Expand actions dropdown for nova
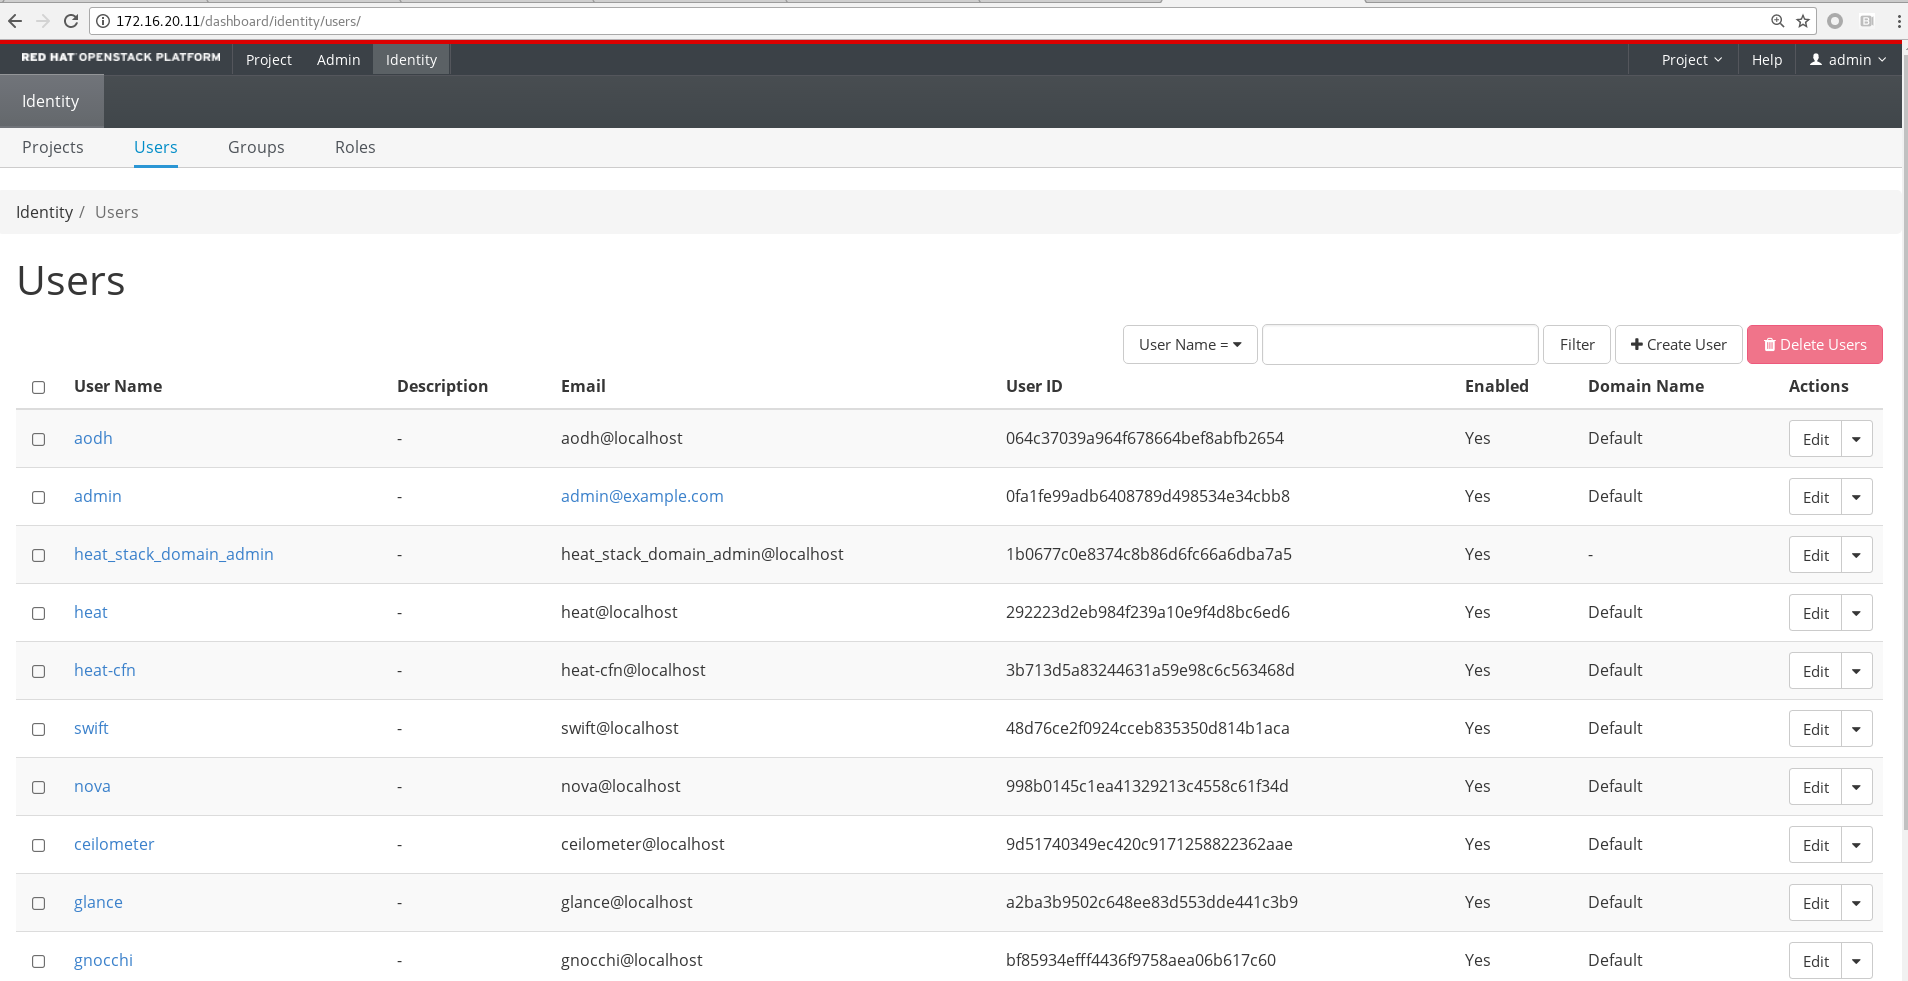1908x981 pixels. [x=1856, y=787]
